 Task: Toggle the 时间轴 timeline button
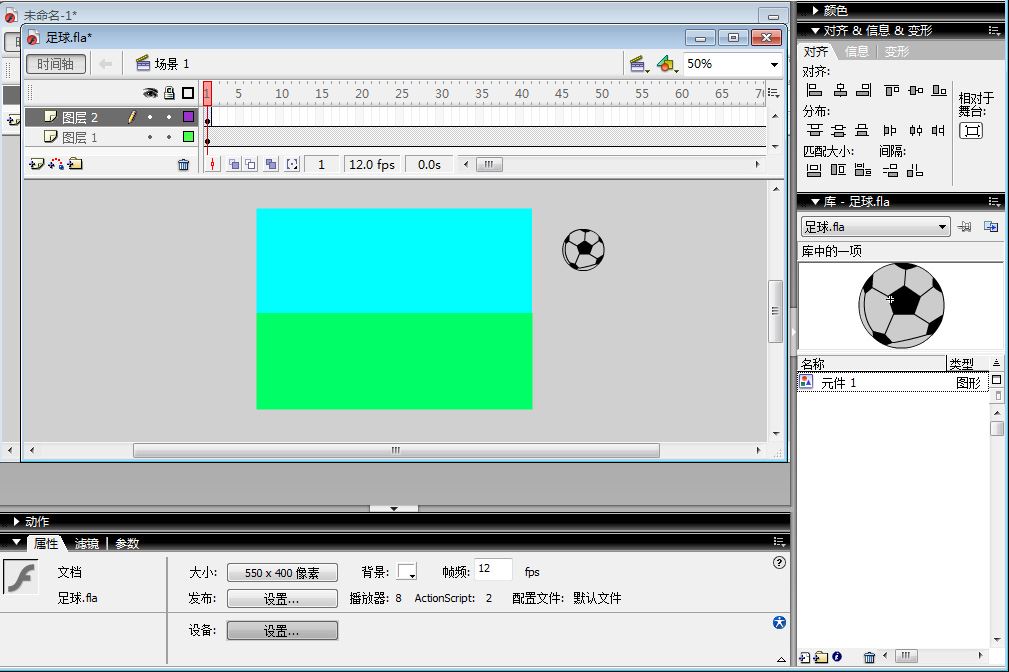tap(55, 64)
